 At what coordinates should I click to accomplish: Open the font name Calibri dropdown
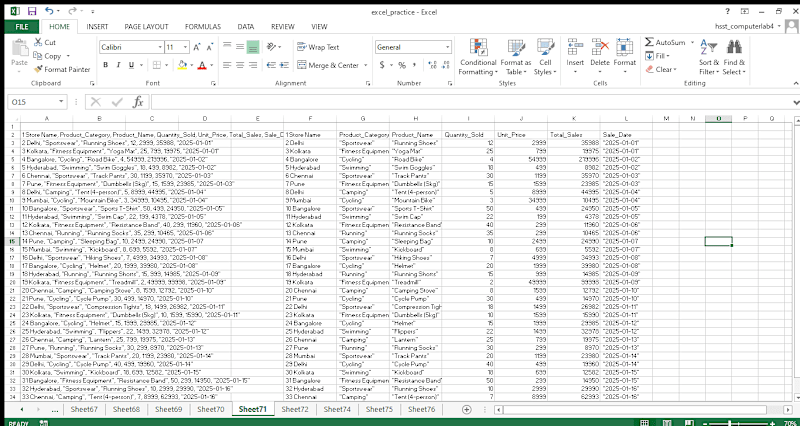coord(160,47)
